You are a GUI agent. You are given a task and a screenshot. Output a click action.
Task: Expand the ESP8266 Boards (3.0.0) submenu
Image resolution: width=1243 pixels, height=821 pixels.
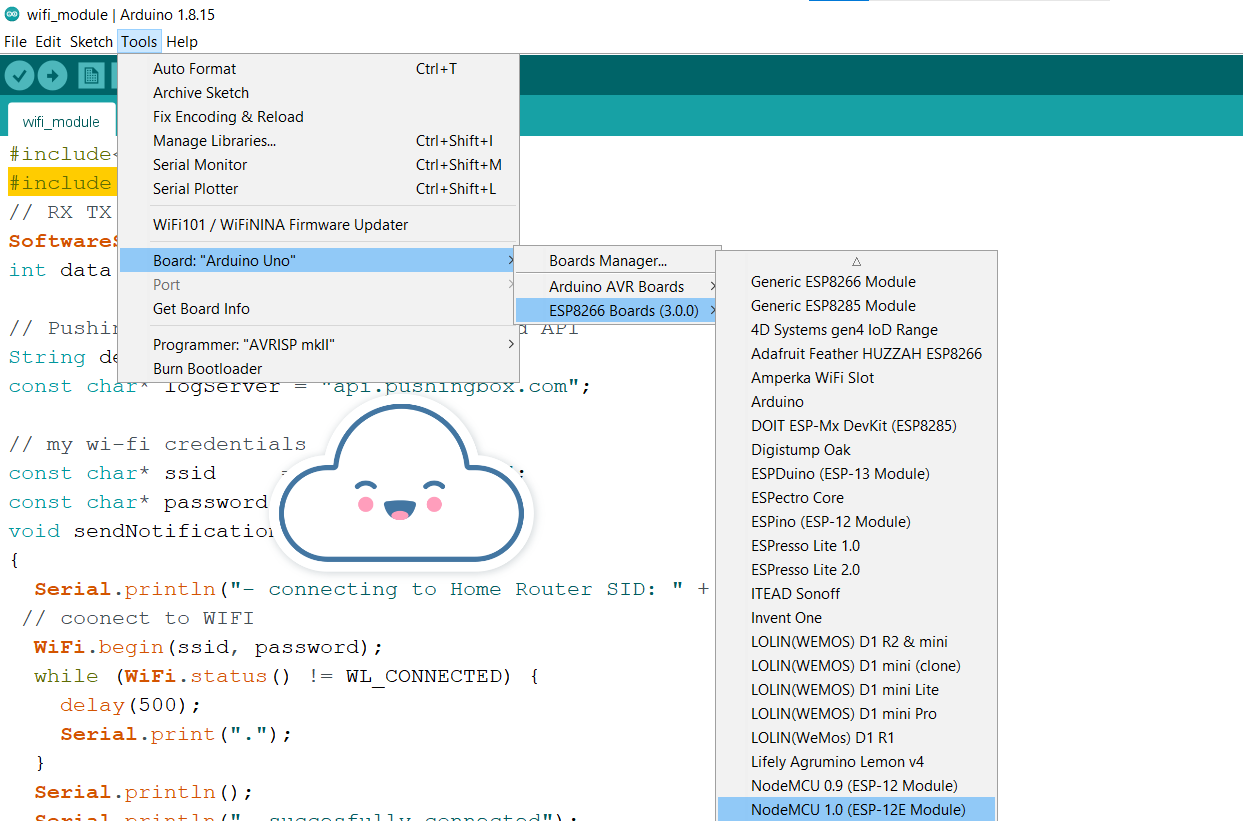coord(617,311)
